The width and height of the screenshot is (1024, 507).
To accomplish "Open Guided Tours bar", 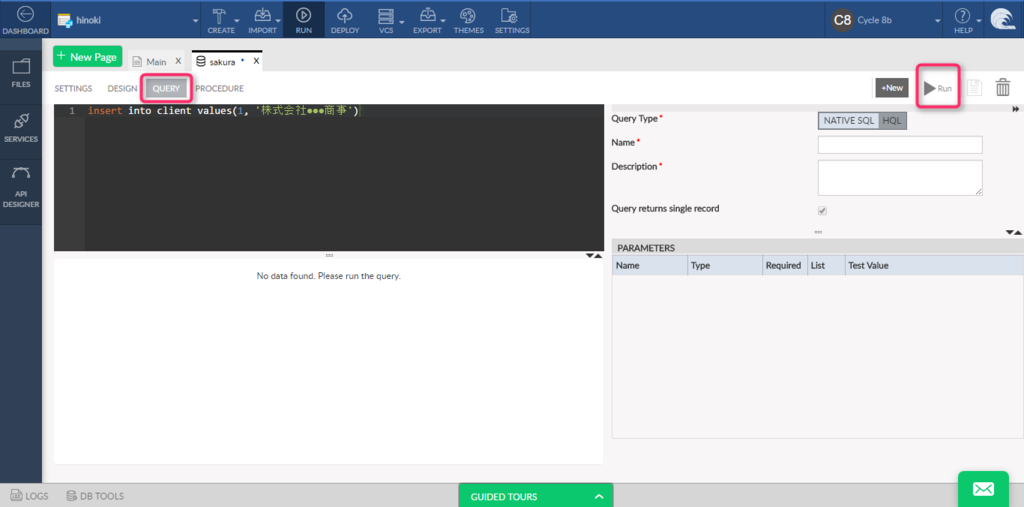I will (x=536, y=497).
